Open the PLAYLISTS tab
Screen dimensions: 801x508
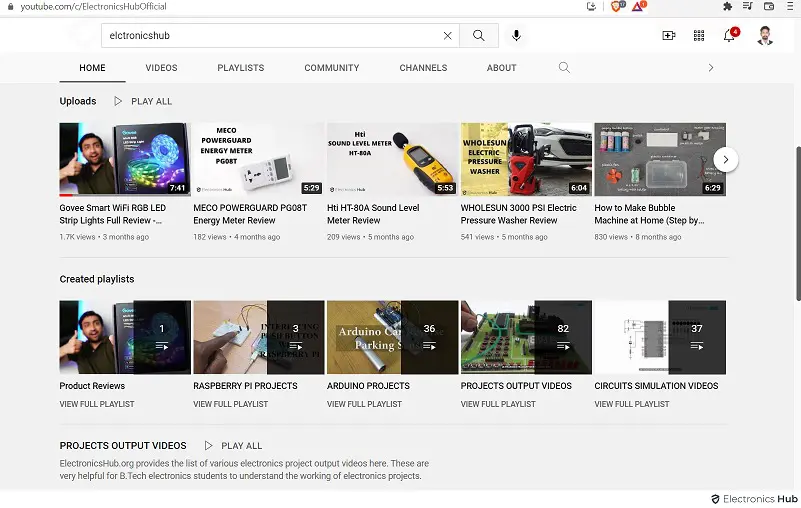point(241,67)
